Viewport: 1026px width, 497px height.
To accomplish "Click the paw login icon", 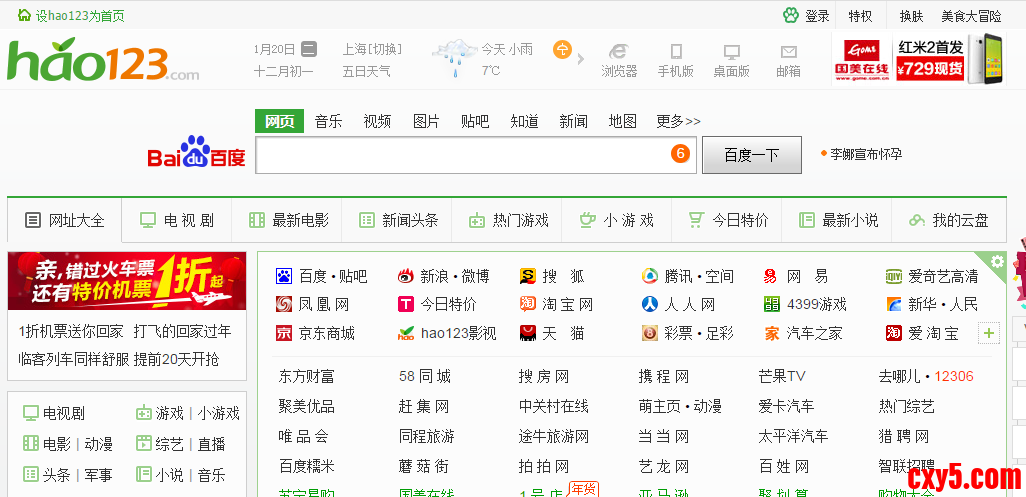I will [791, 16].
